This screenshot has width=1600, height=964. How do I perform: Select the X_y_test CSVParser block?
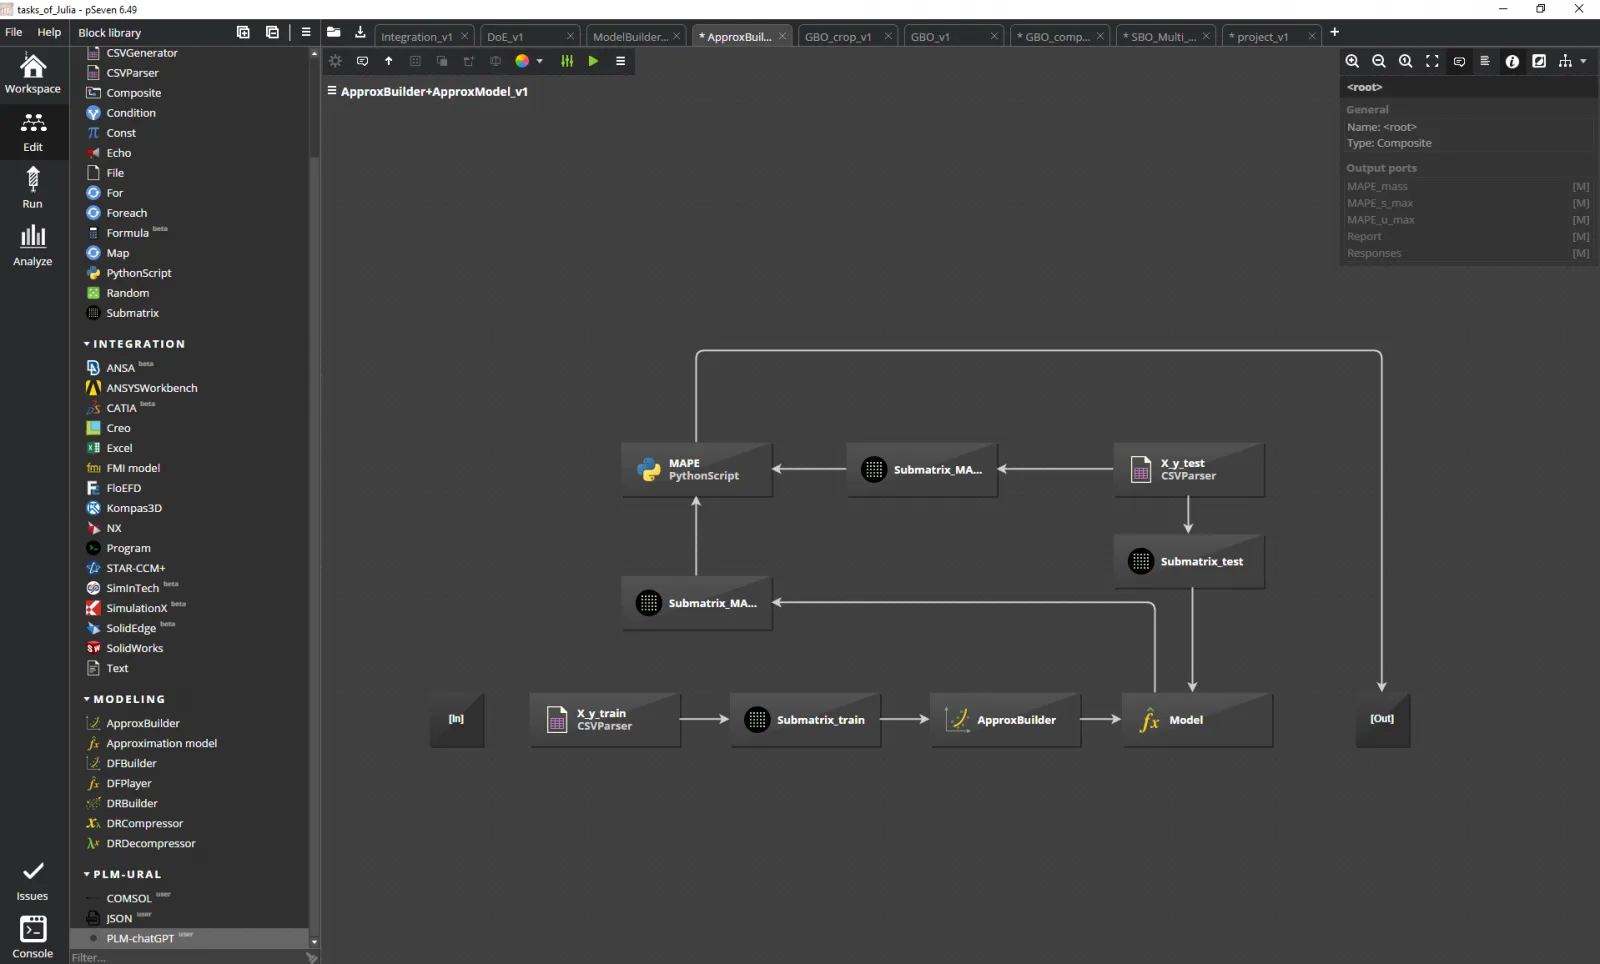(1189, 470)
